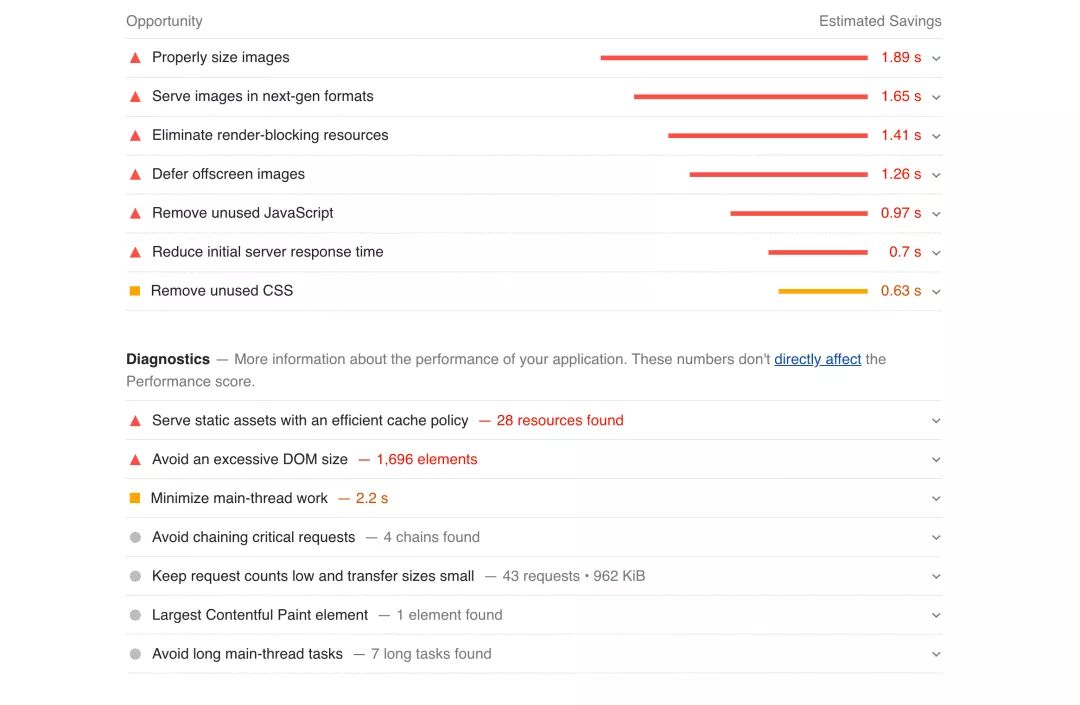Expand Avoid long main-thread tasks chevron

[x=936, y=655]
